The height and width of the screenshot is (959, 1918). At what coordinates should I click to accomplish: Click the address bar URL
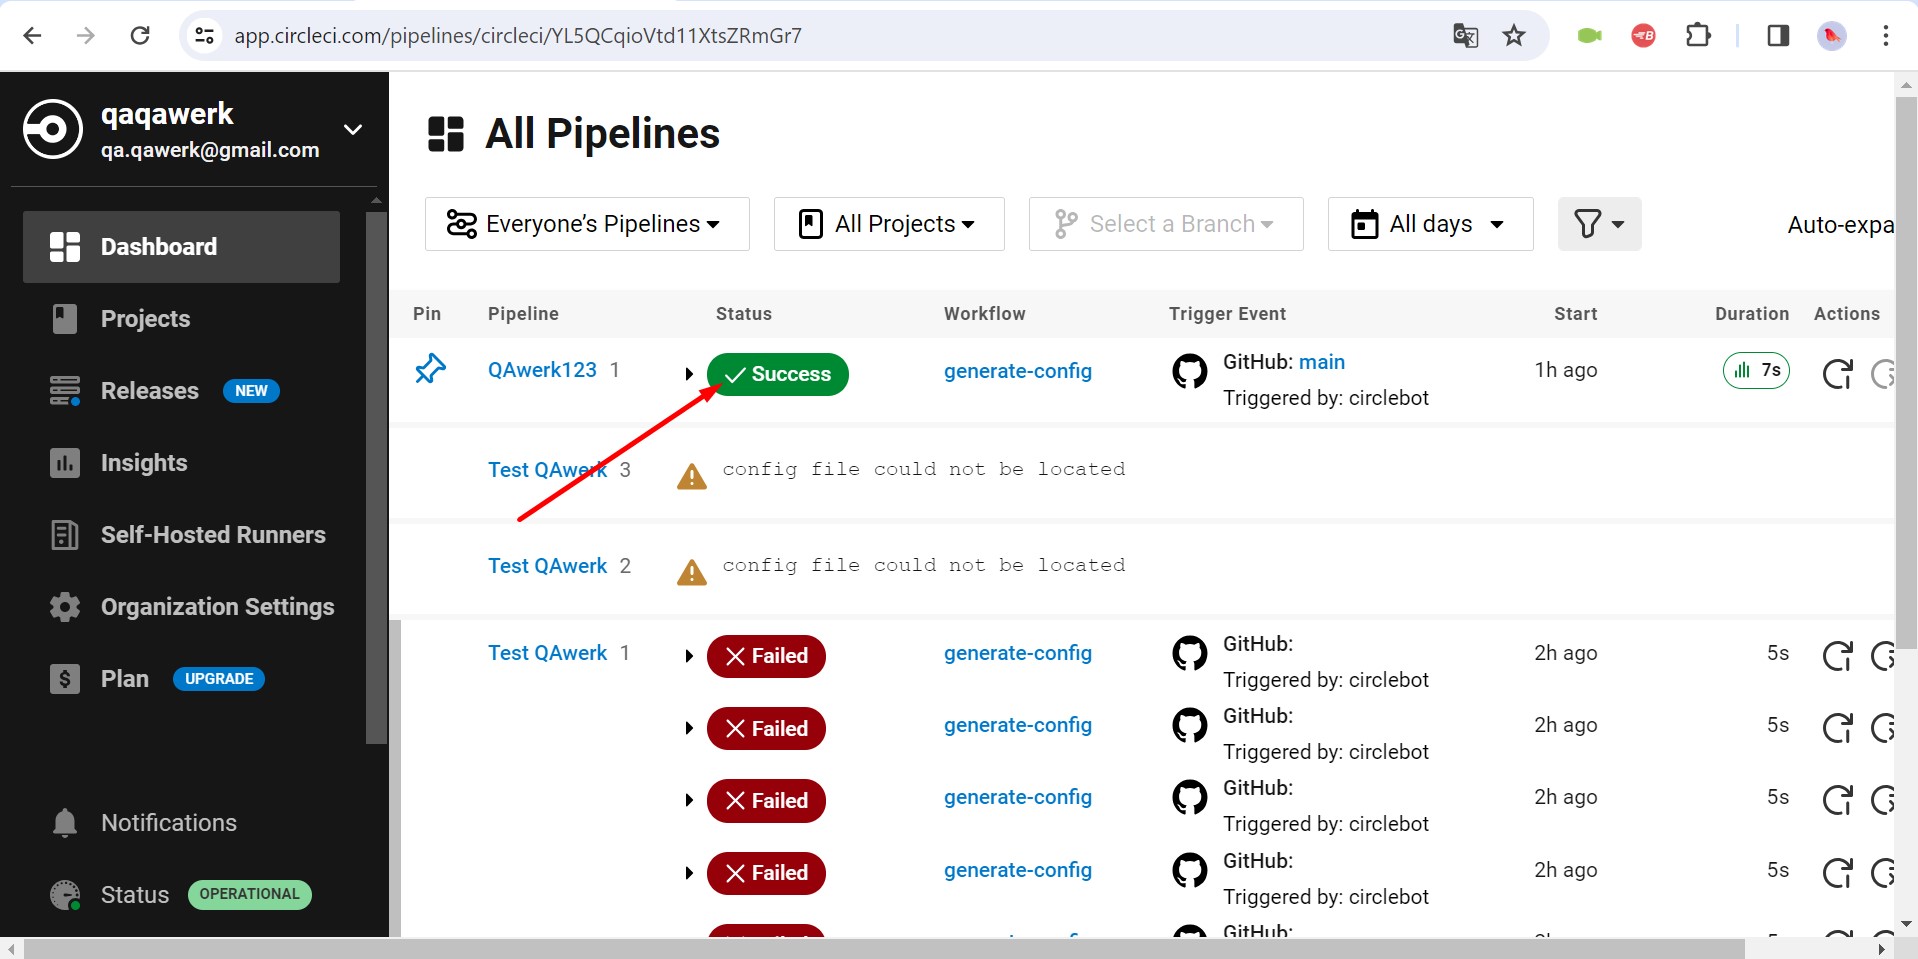[518, 36]
